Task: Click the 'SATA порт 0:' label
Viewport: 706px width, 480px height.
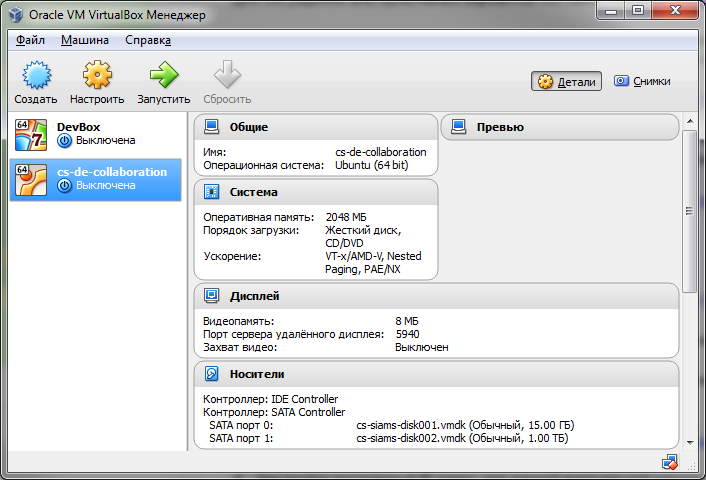Action: click(x=241, y=425)
